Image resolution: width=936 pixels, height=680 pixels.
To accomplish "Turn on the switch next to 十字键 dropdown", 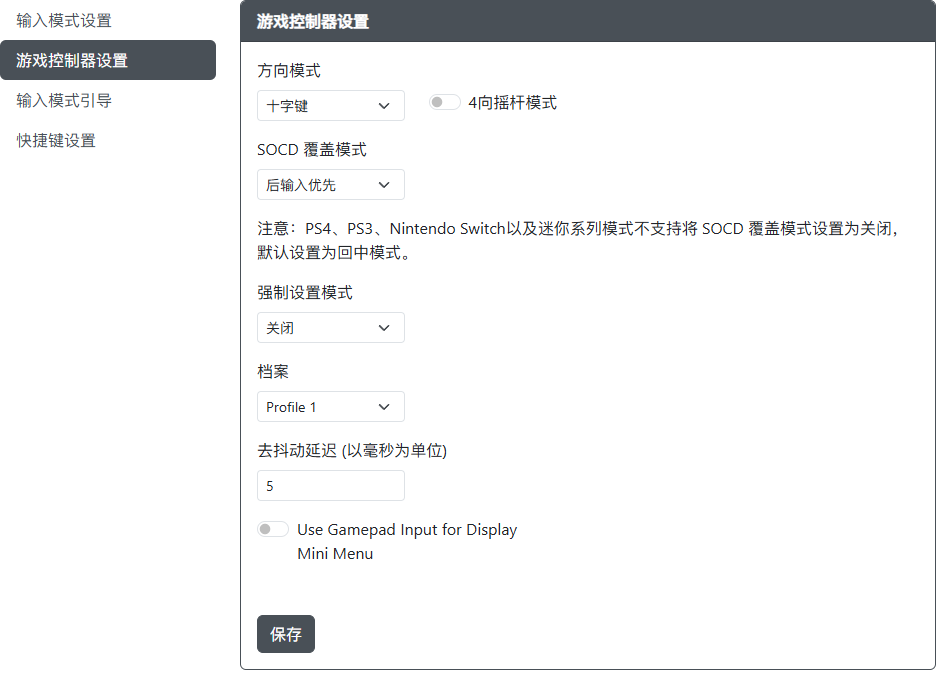I will 444,101.
